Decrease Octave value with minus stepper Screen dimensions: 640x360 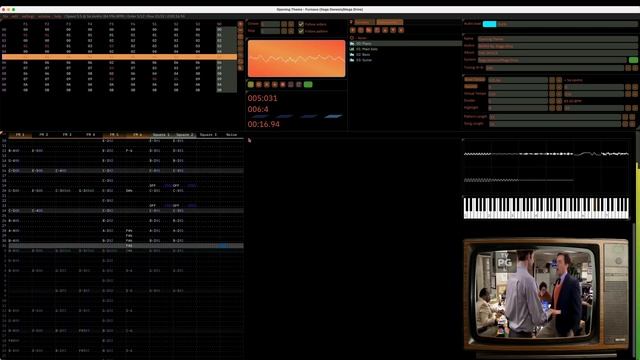pos(284,24)
